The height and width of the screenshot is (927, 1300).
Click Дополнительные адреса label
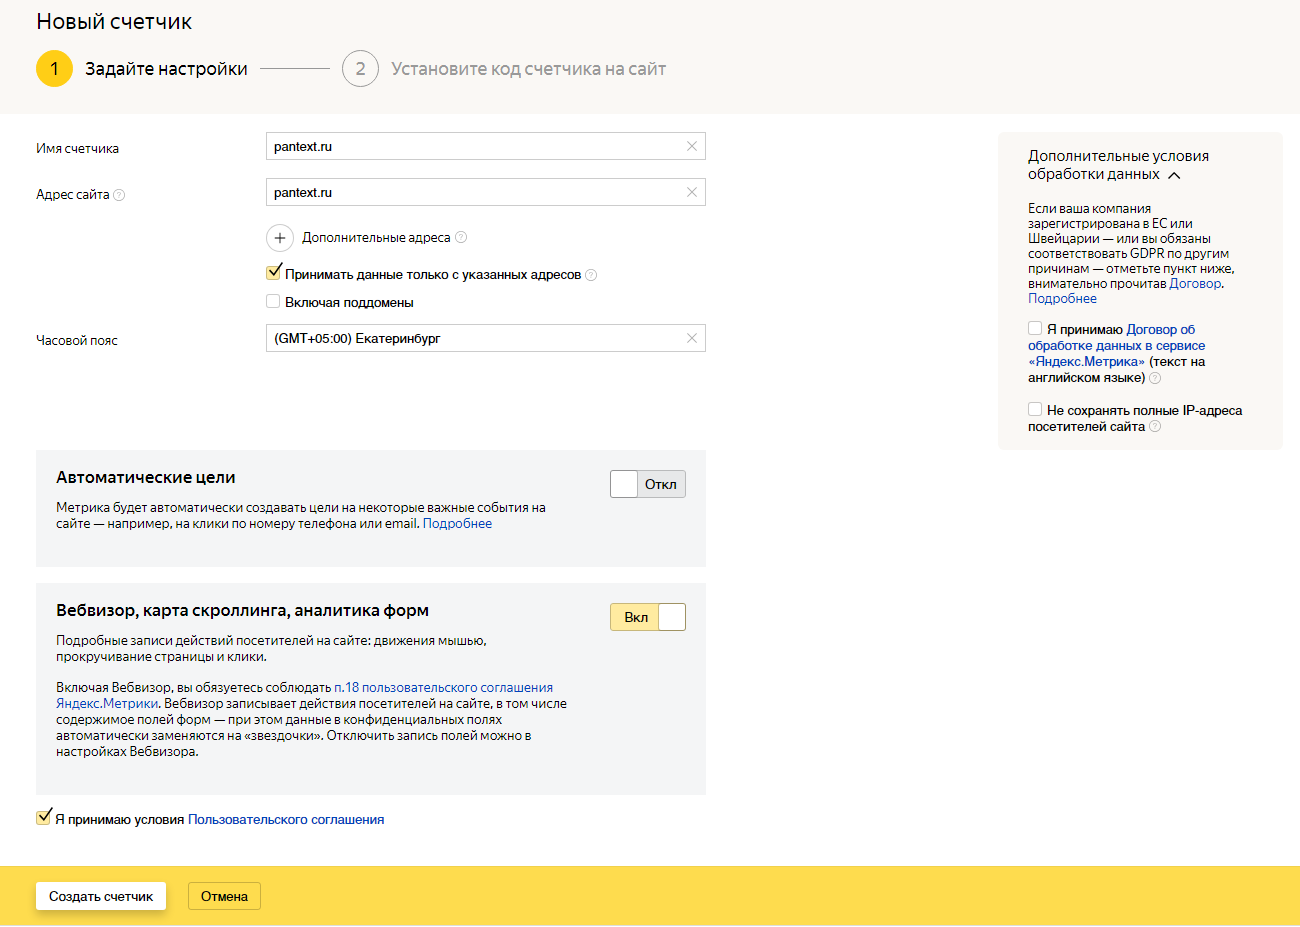click(x=376, y=238)
